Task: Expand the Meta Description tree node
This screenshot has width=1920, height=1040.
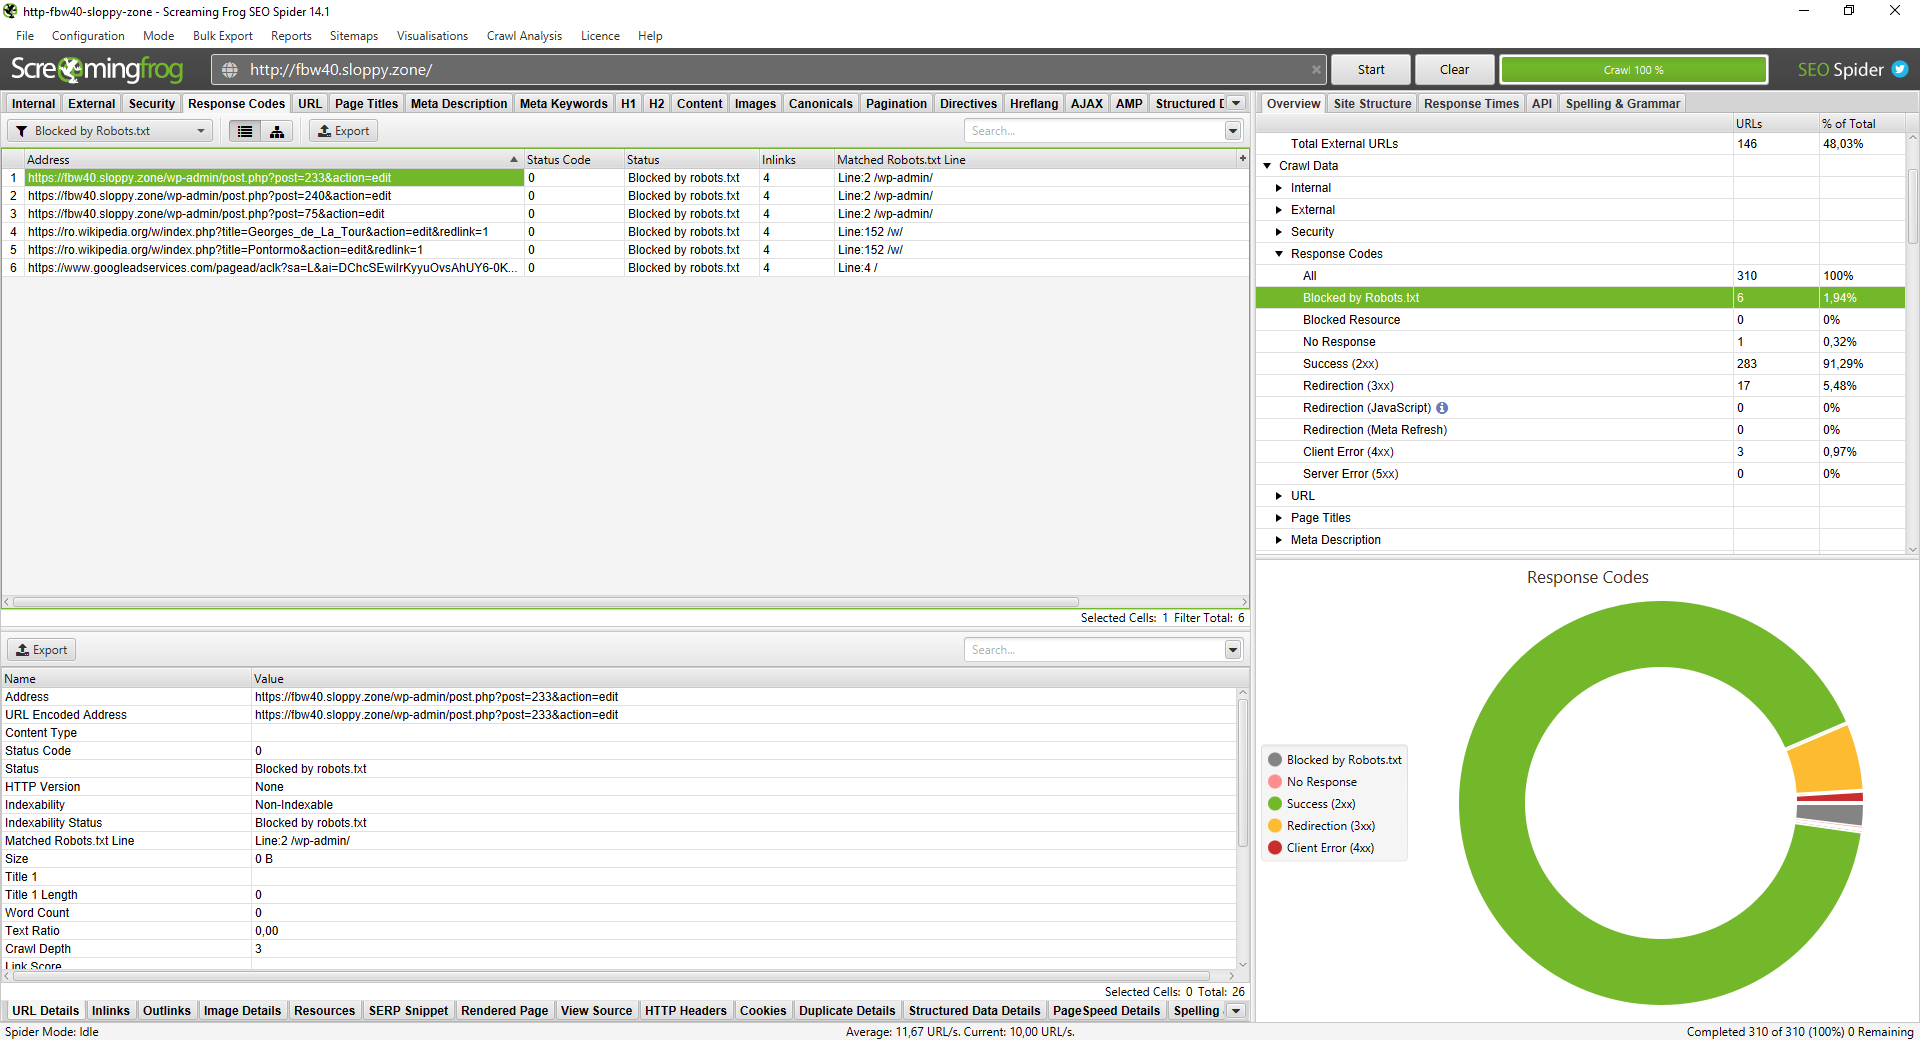Action: point(1279,540)
